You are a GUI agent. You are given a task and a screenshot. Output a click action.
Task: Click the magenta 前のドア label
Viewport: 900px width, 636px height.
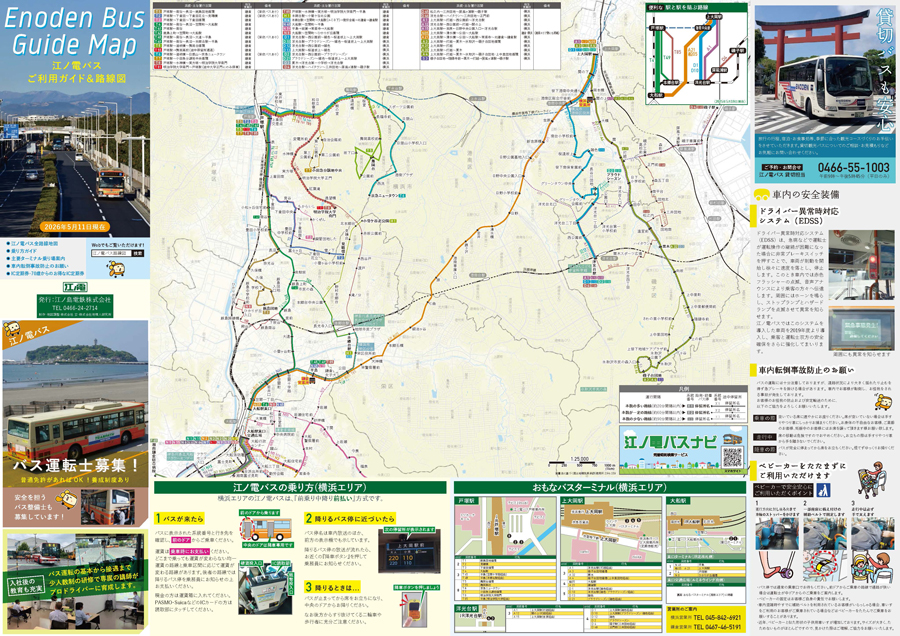coord(180,540)
